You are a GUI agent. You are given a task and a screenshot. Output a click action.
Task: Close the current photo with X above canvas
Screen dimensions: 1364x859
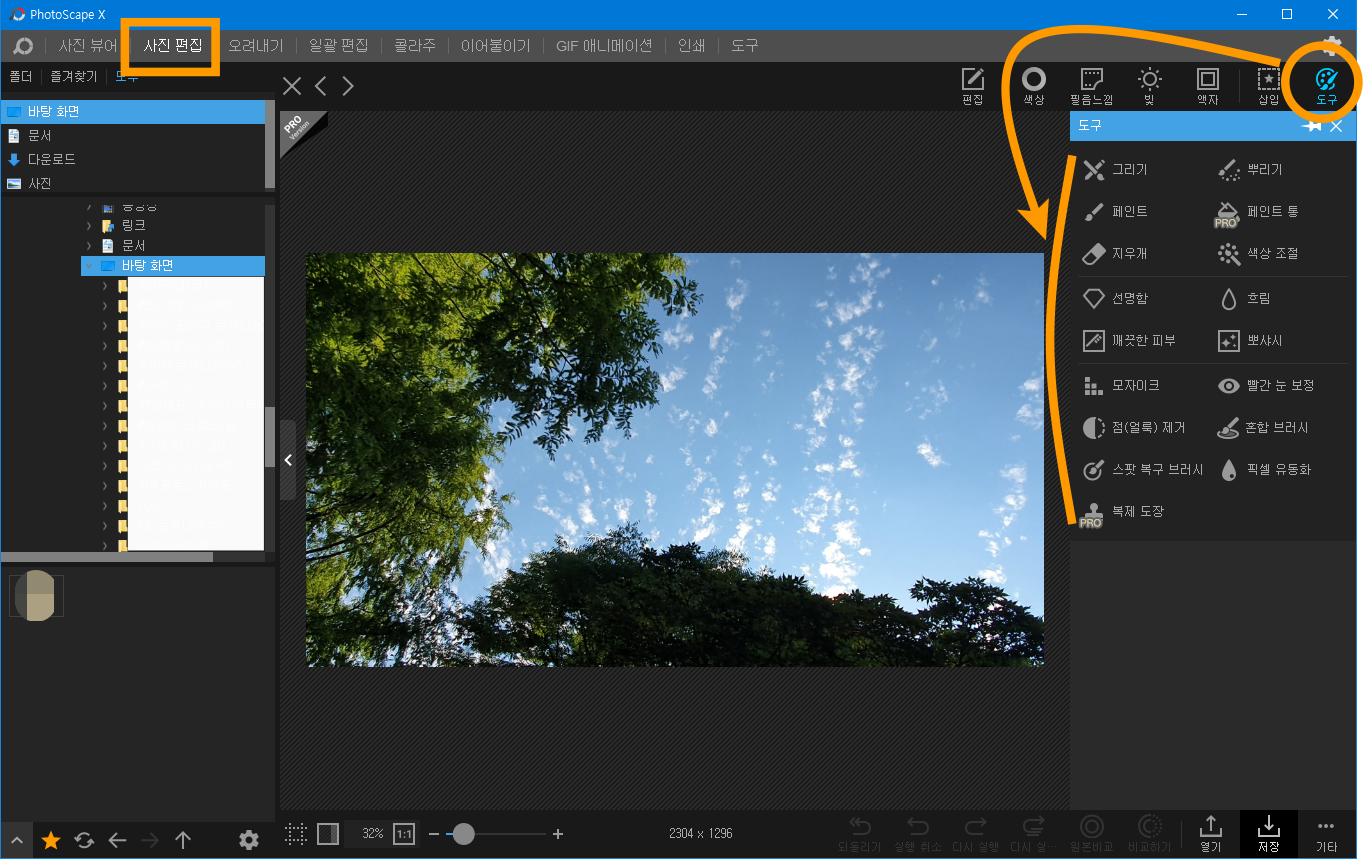(x=292, y=86)
